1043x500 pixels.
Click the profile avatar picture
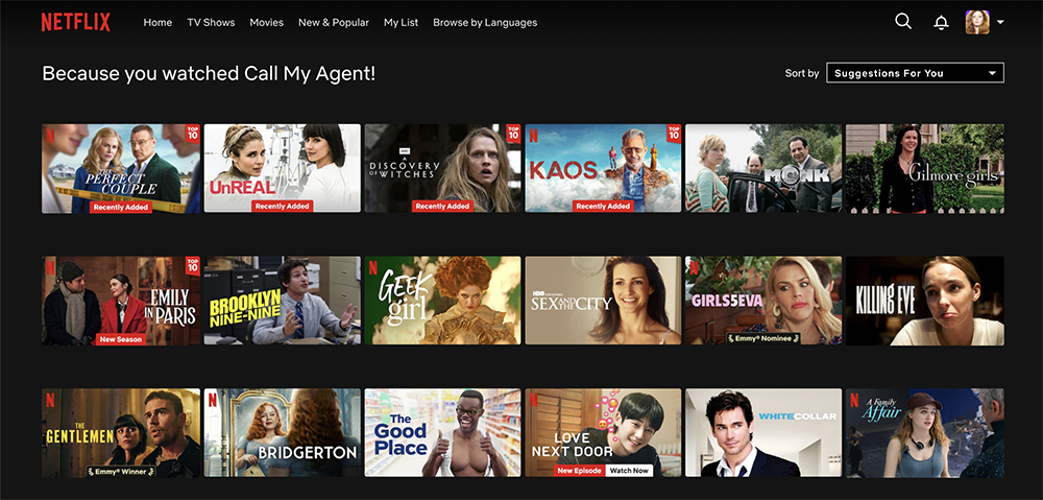click(x=977, y=22)
